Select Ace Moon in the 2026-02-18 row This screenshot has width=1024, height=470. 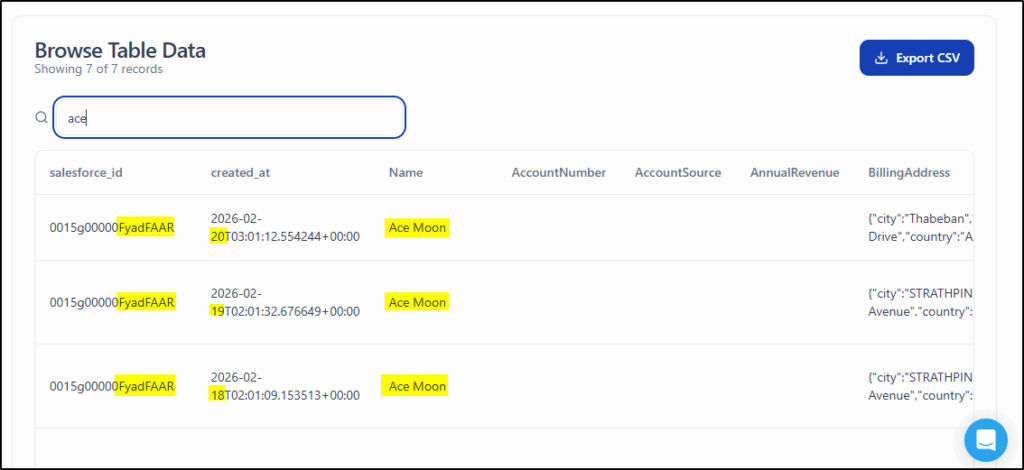[x=417, y=386]
